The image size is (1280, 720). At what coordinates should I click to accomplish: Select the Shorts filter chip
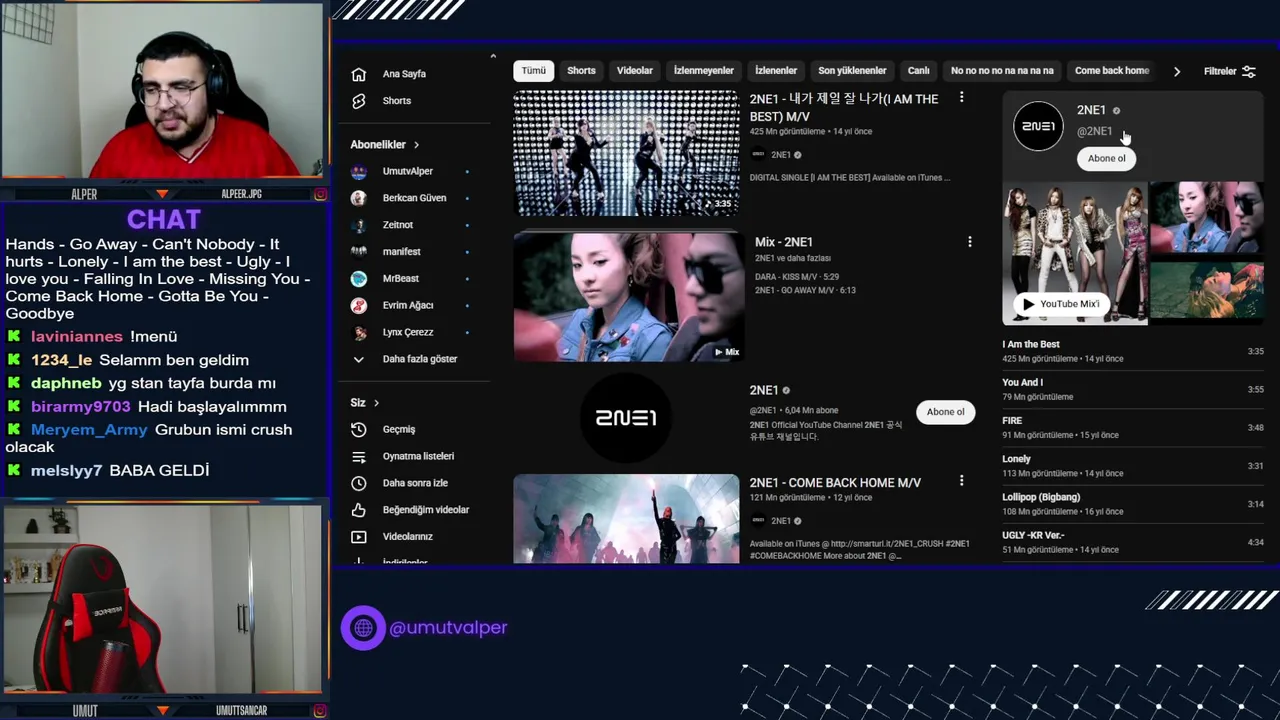pos(581,71)
